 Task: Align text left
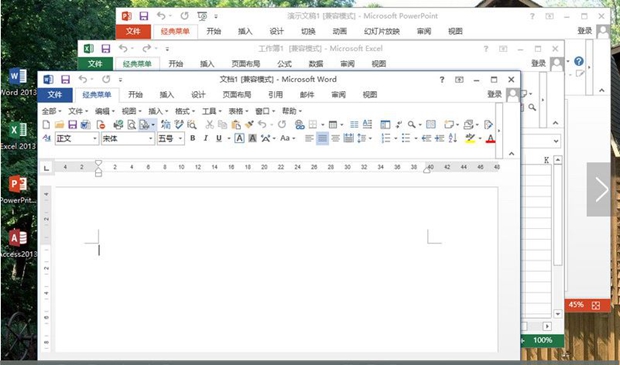pyautogui.click(x=309, y=138)
